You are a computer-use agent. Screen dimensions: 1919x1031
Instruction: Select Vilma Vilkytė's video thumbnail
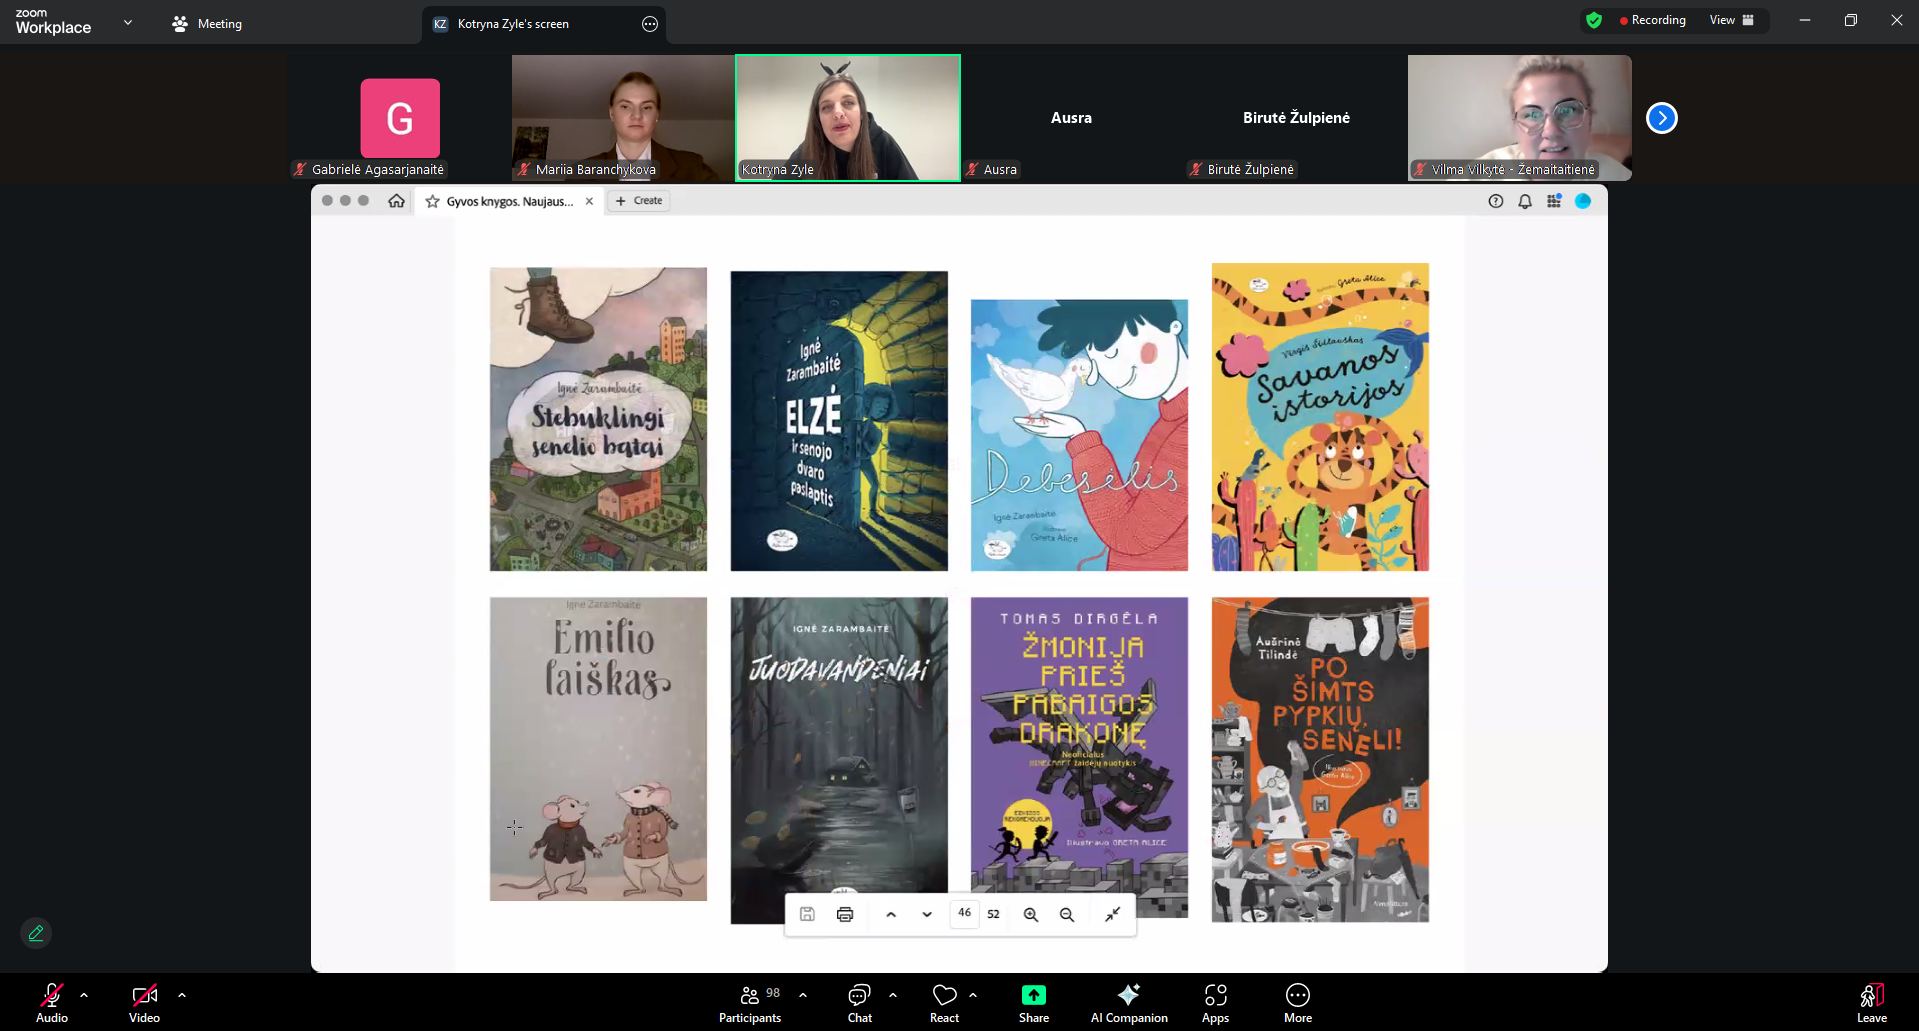(x=1519, y=117)
